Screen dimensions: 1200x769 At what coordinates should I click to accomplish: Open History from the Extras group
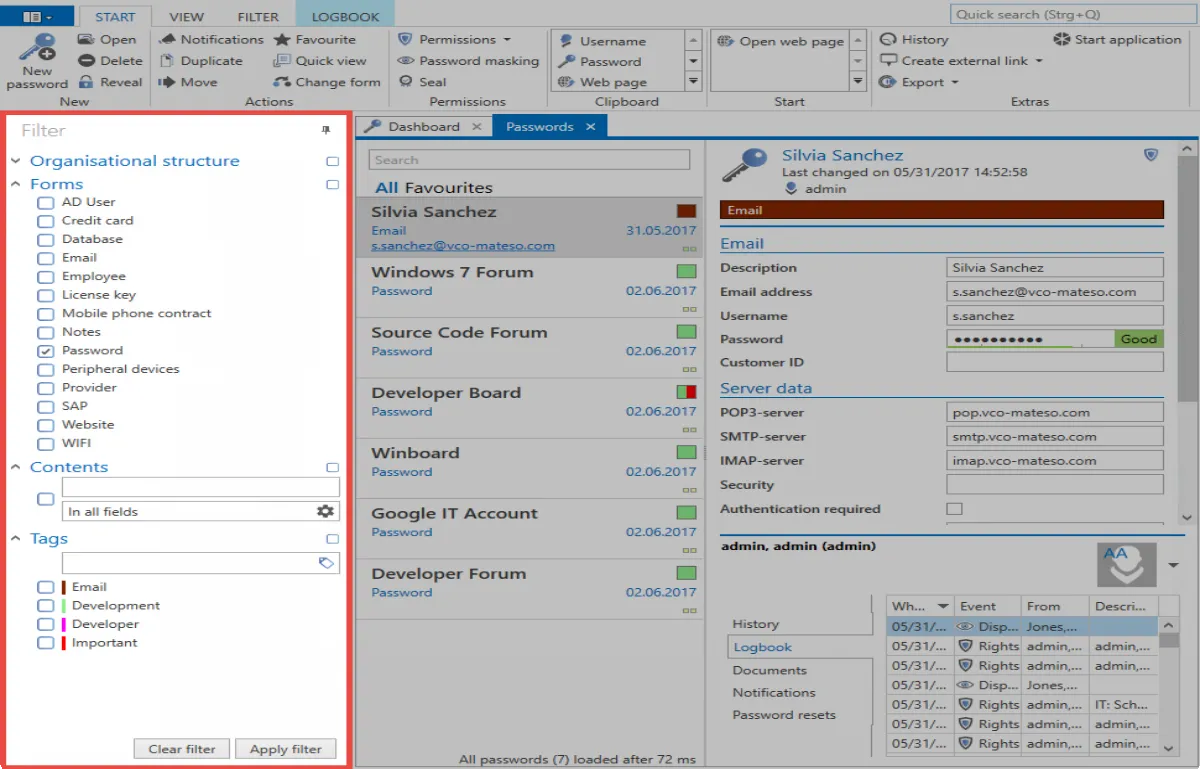coord(914,40)
